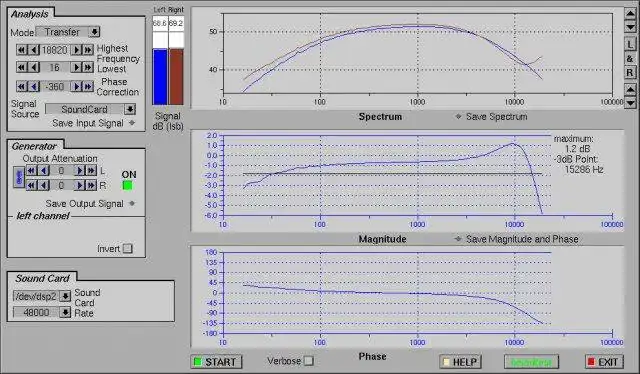The image size is (640, 374).
Task: Check the Invert checkbox for left channel
Action: tap(128, 248)
